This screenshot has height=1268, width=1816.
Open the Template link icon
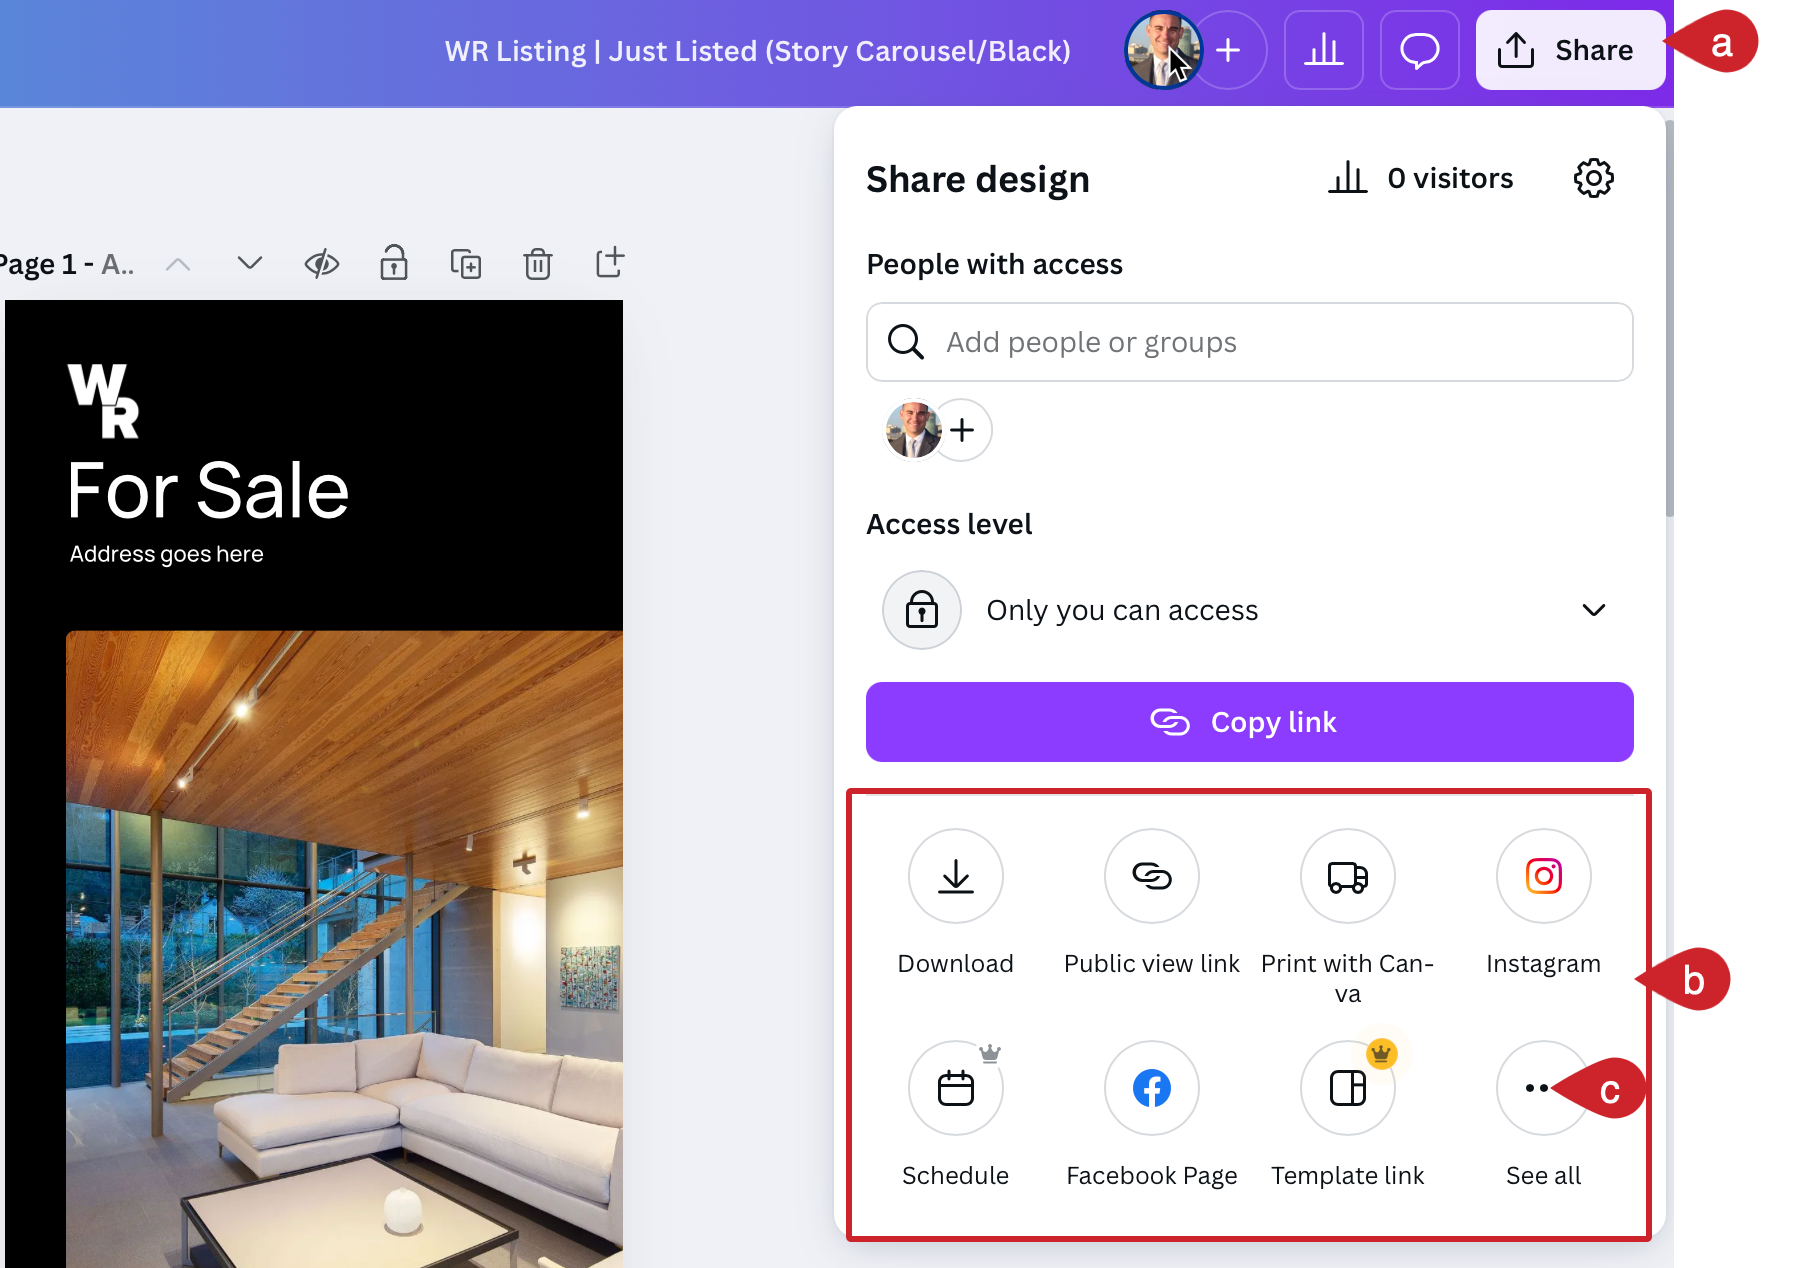click(1347, 1088)
